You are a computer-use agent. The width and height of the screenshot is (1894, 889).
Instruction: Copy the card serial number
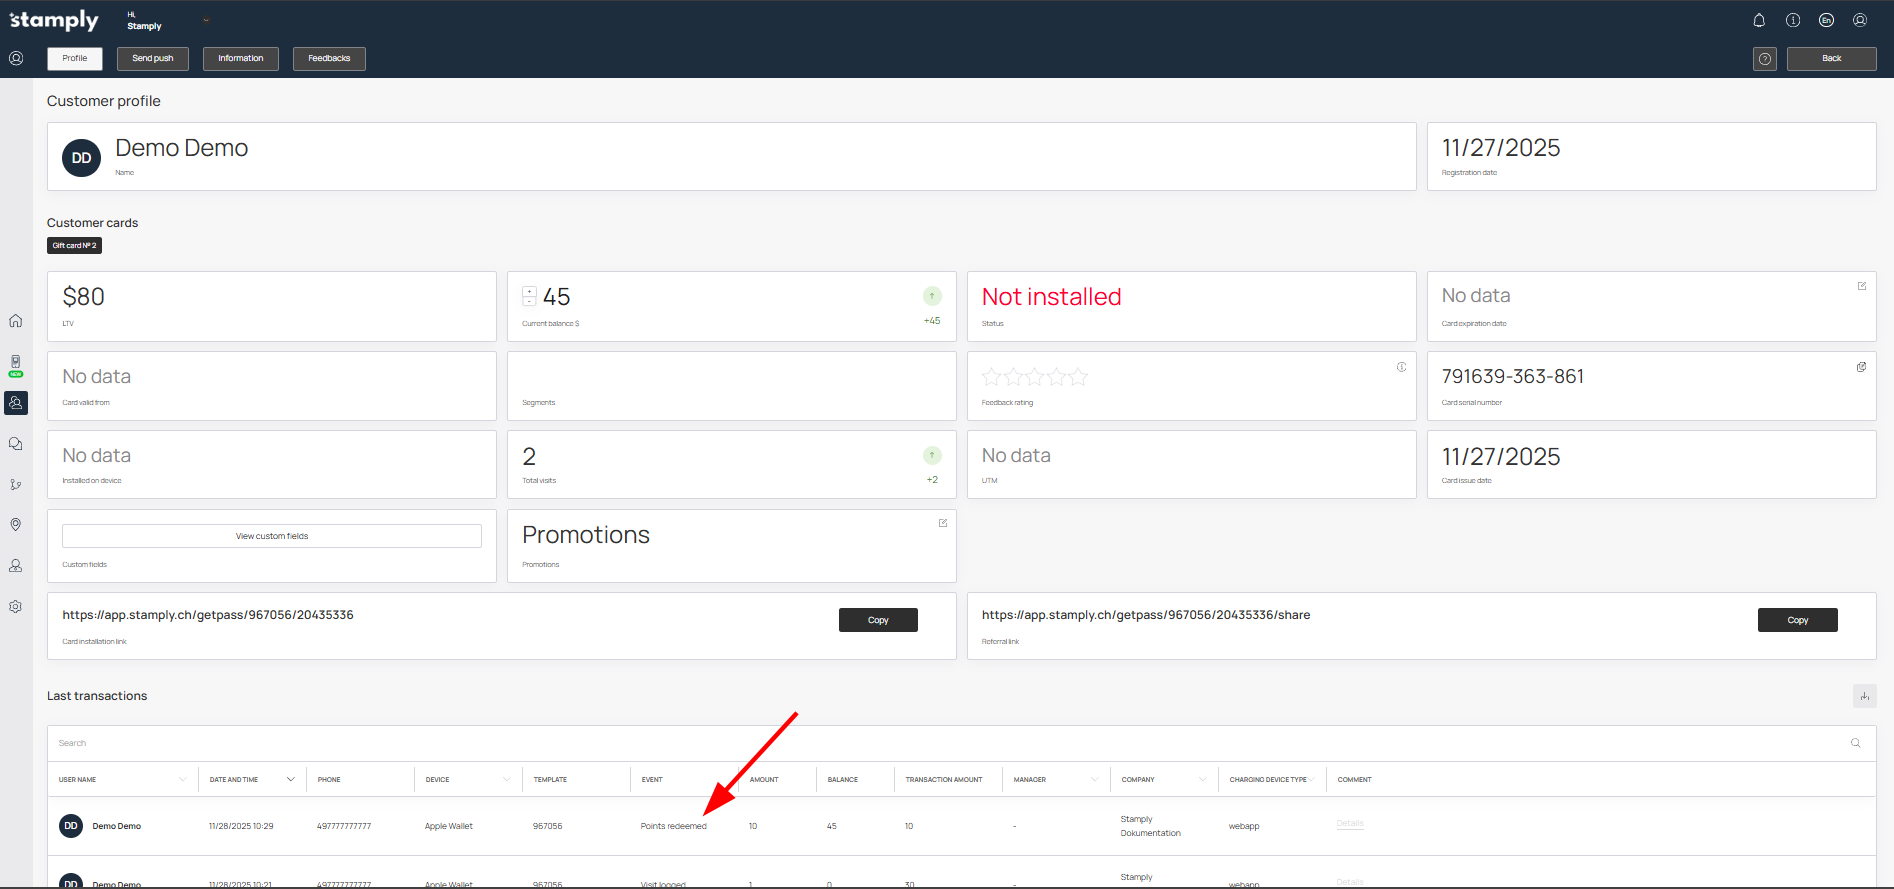pos(1861,367)
